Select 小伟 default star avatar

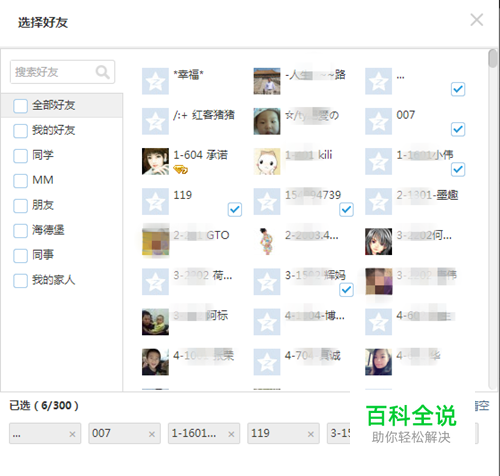[378, 161]
